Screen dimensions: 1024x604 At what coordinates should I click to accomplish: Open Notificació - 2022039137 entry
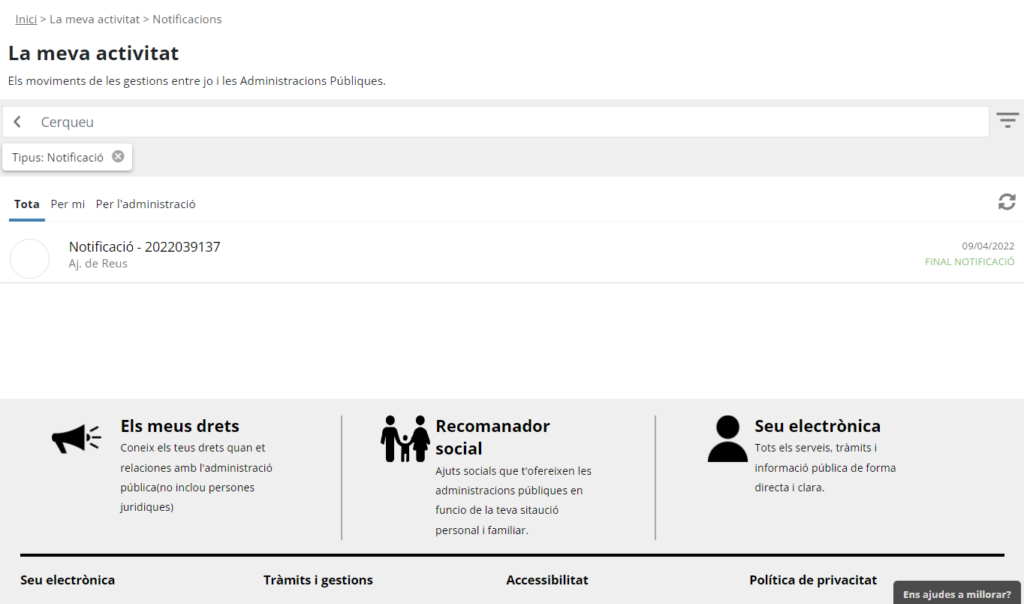[144, 247]
